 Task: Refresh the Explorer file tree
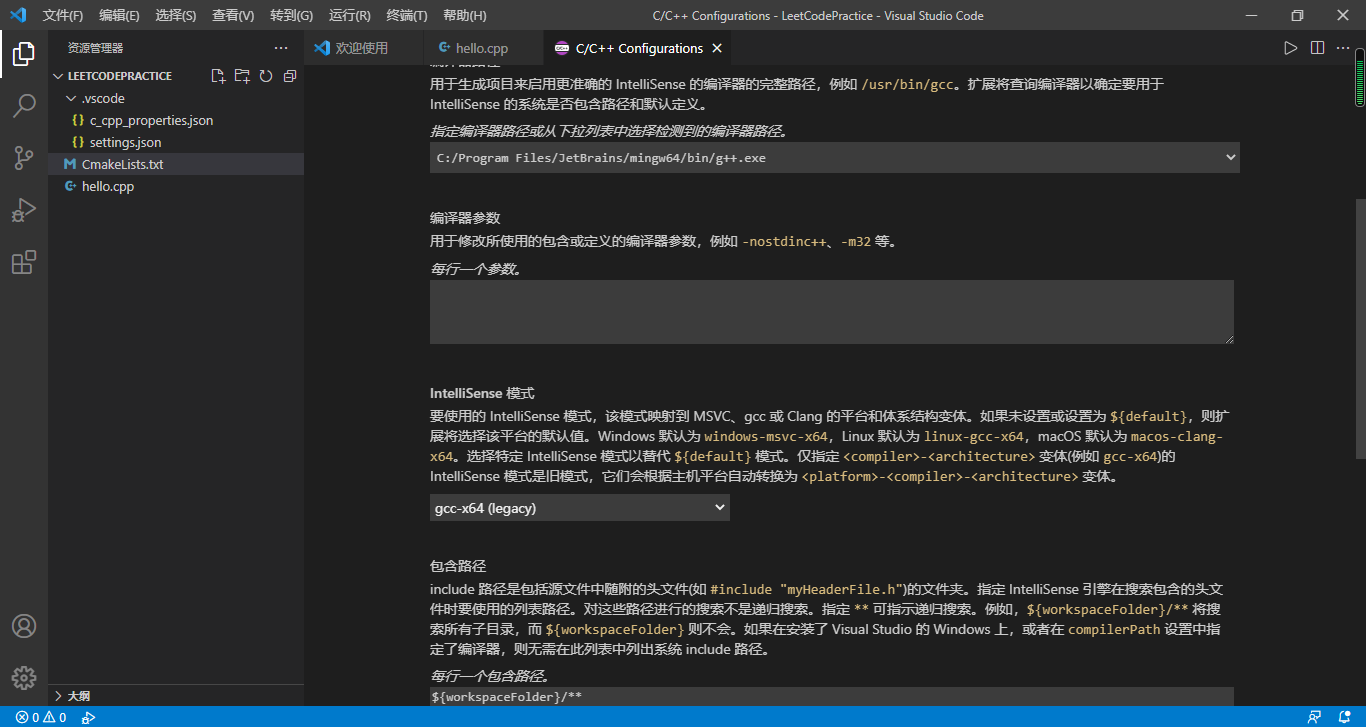point(265,75)
